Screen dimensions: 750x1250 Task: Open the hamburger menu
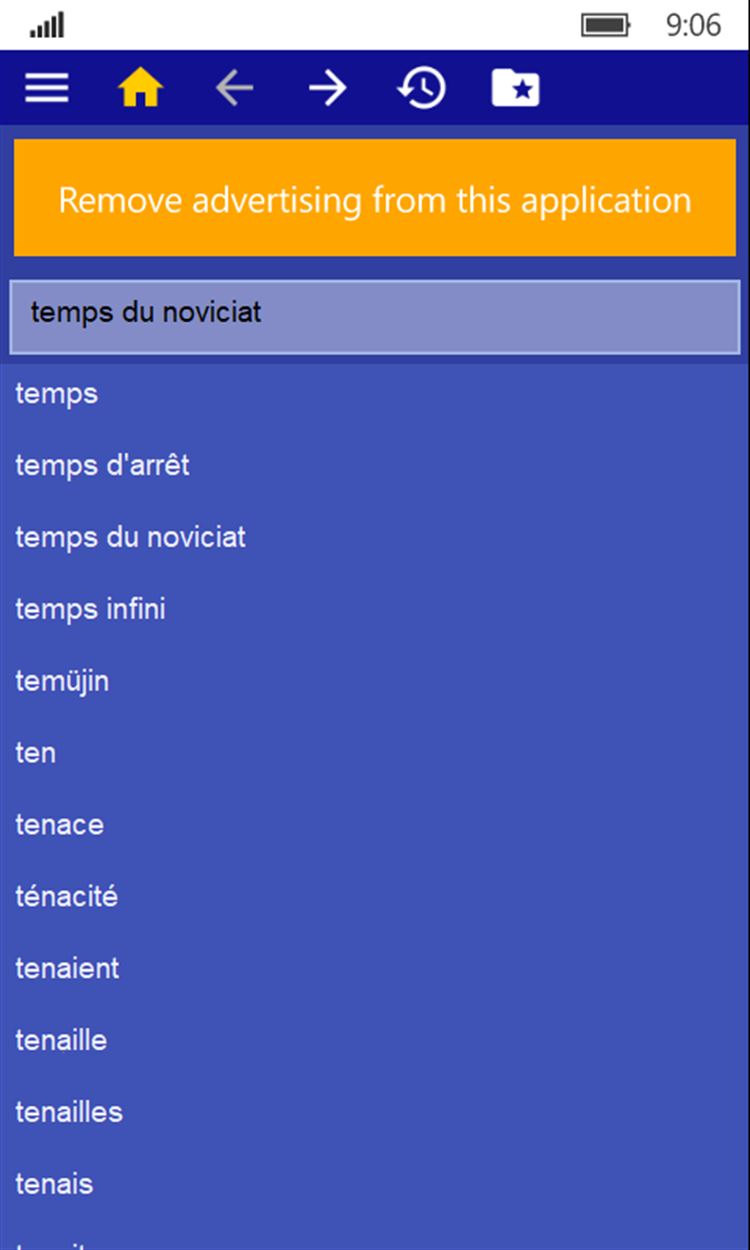point(47,89)
